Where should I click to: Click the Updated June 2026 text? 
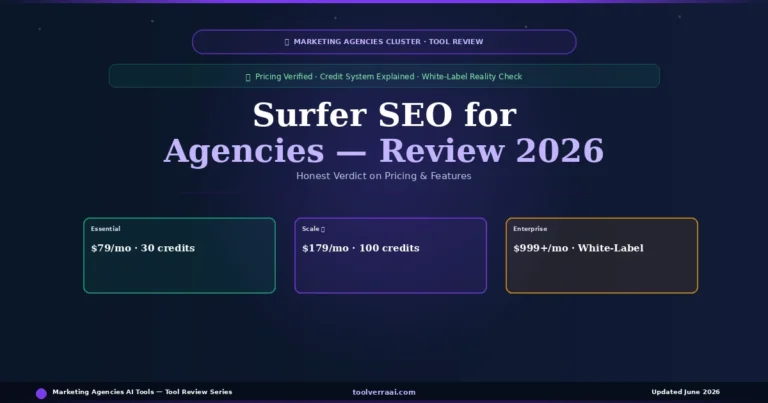[685, 392]
